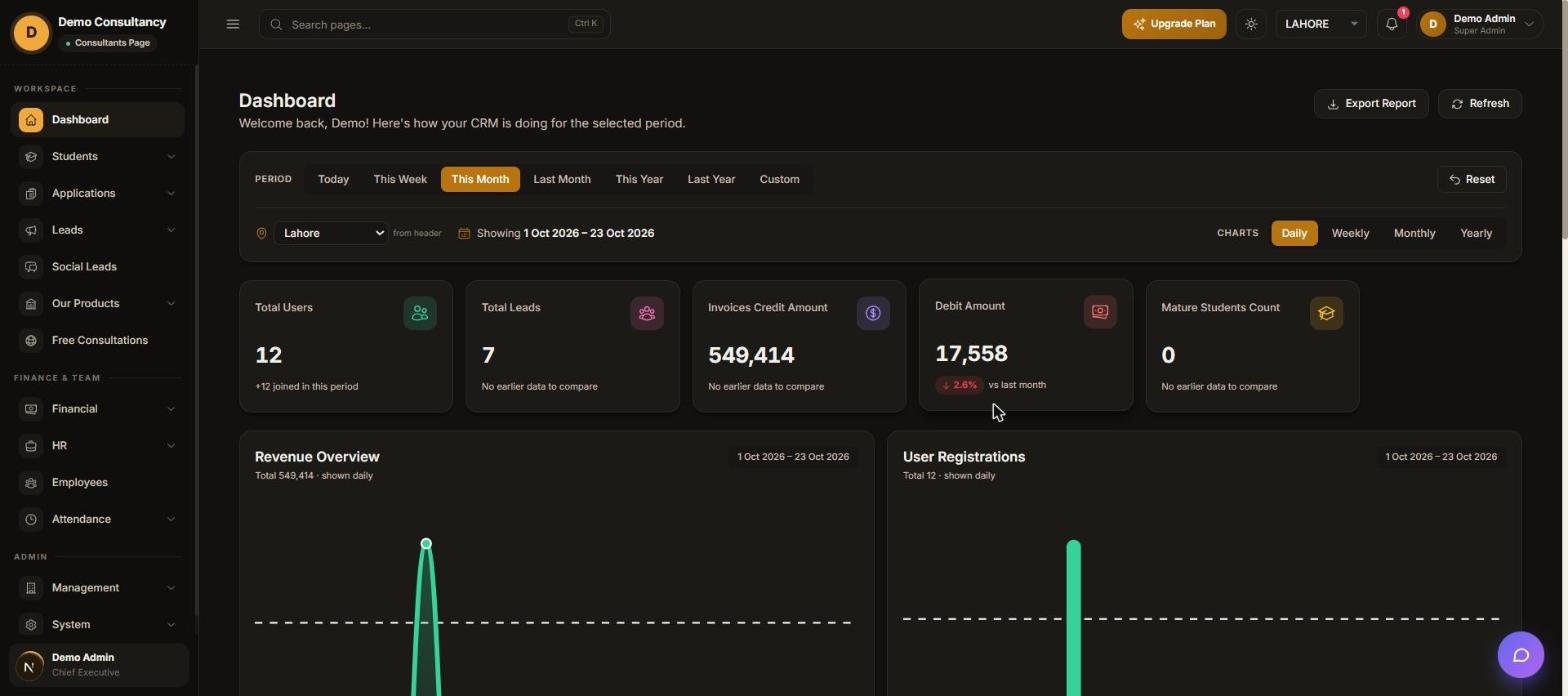The image size is (1568, 696).
Task: Expand the Attendance menu chevron
Action: 171,519
